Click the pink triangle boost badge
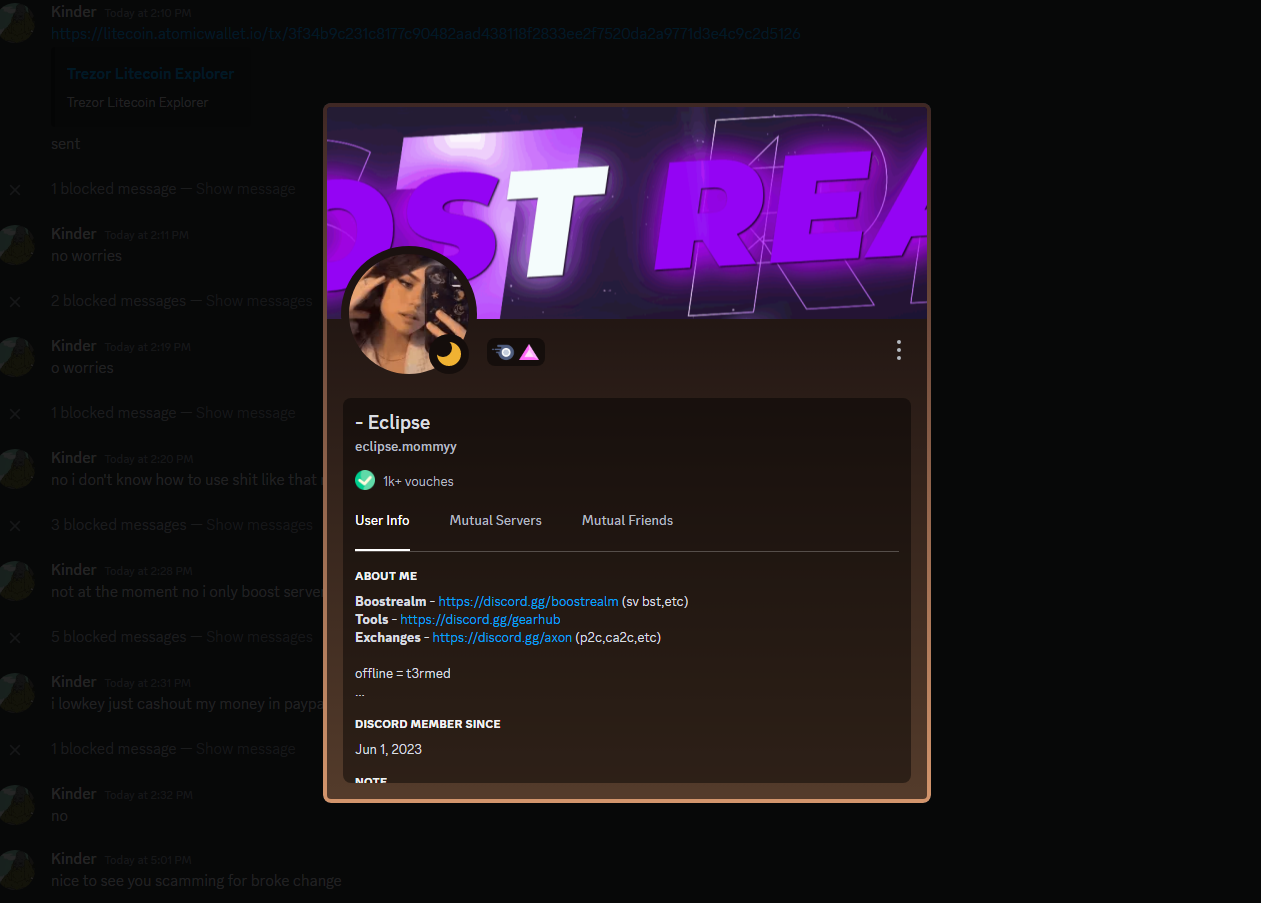The image size is (1261, 903). (x=529, y=352)
